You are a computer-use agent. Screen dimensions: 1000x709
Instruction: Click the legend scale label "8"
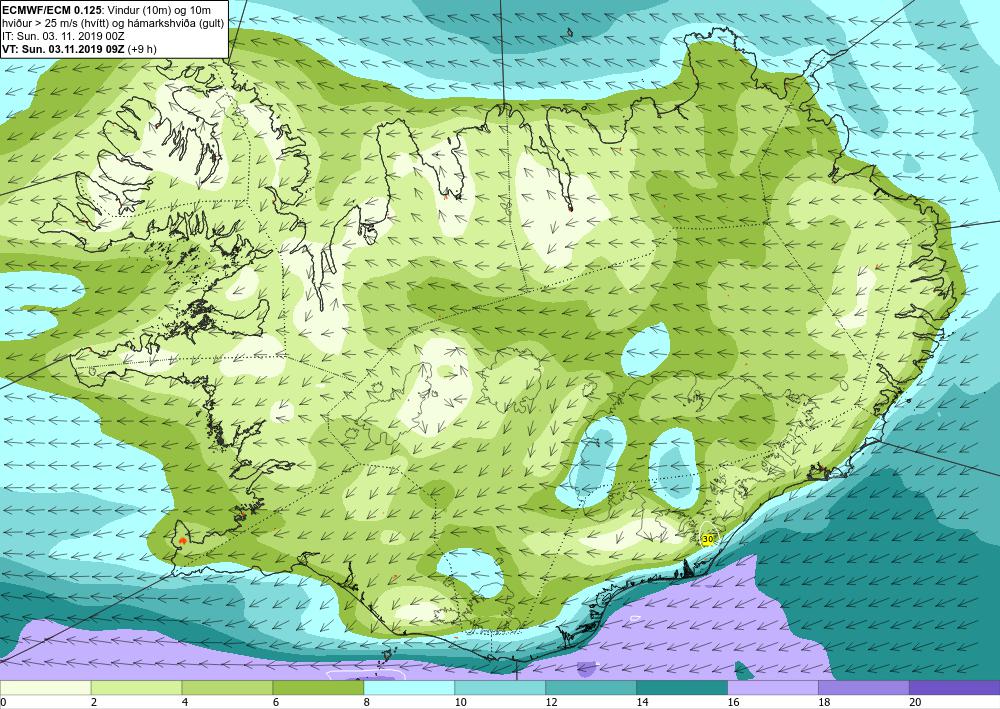coord(367,702)
